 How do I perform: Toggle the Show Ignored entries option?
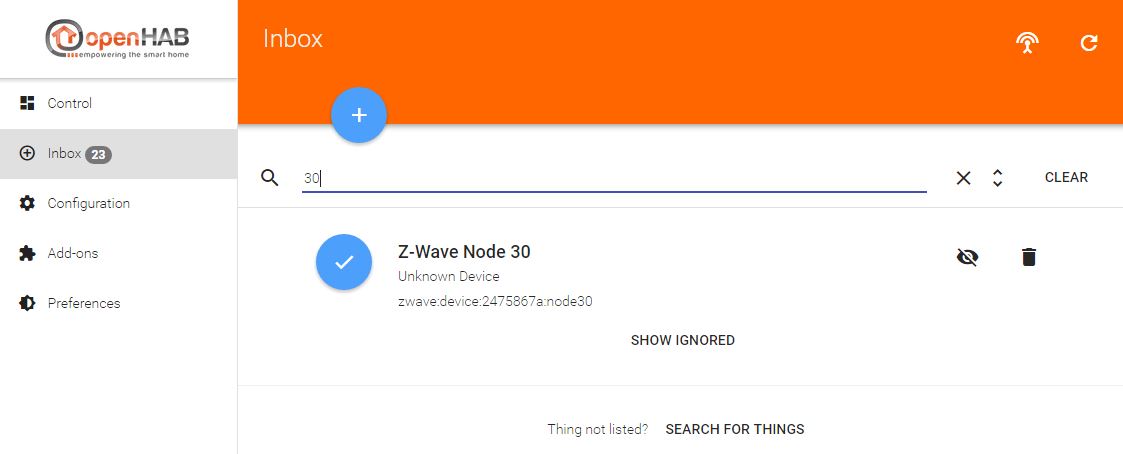(x=683, y=340)
